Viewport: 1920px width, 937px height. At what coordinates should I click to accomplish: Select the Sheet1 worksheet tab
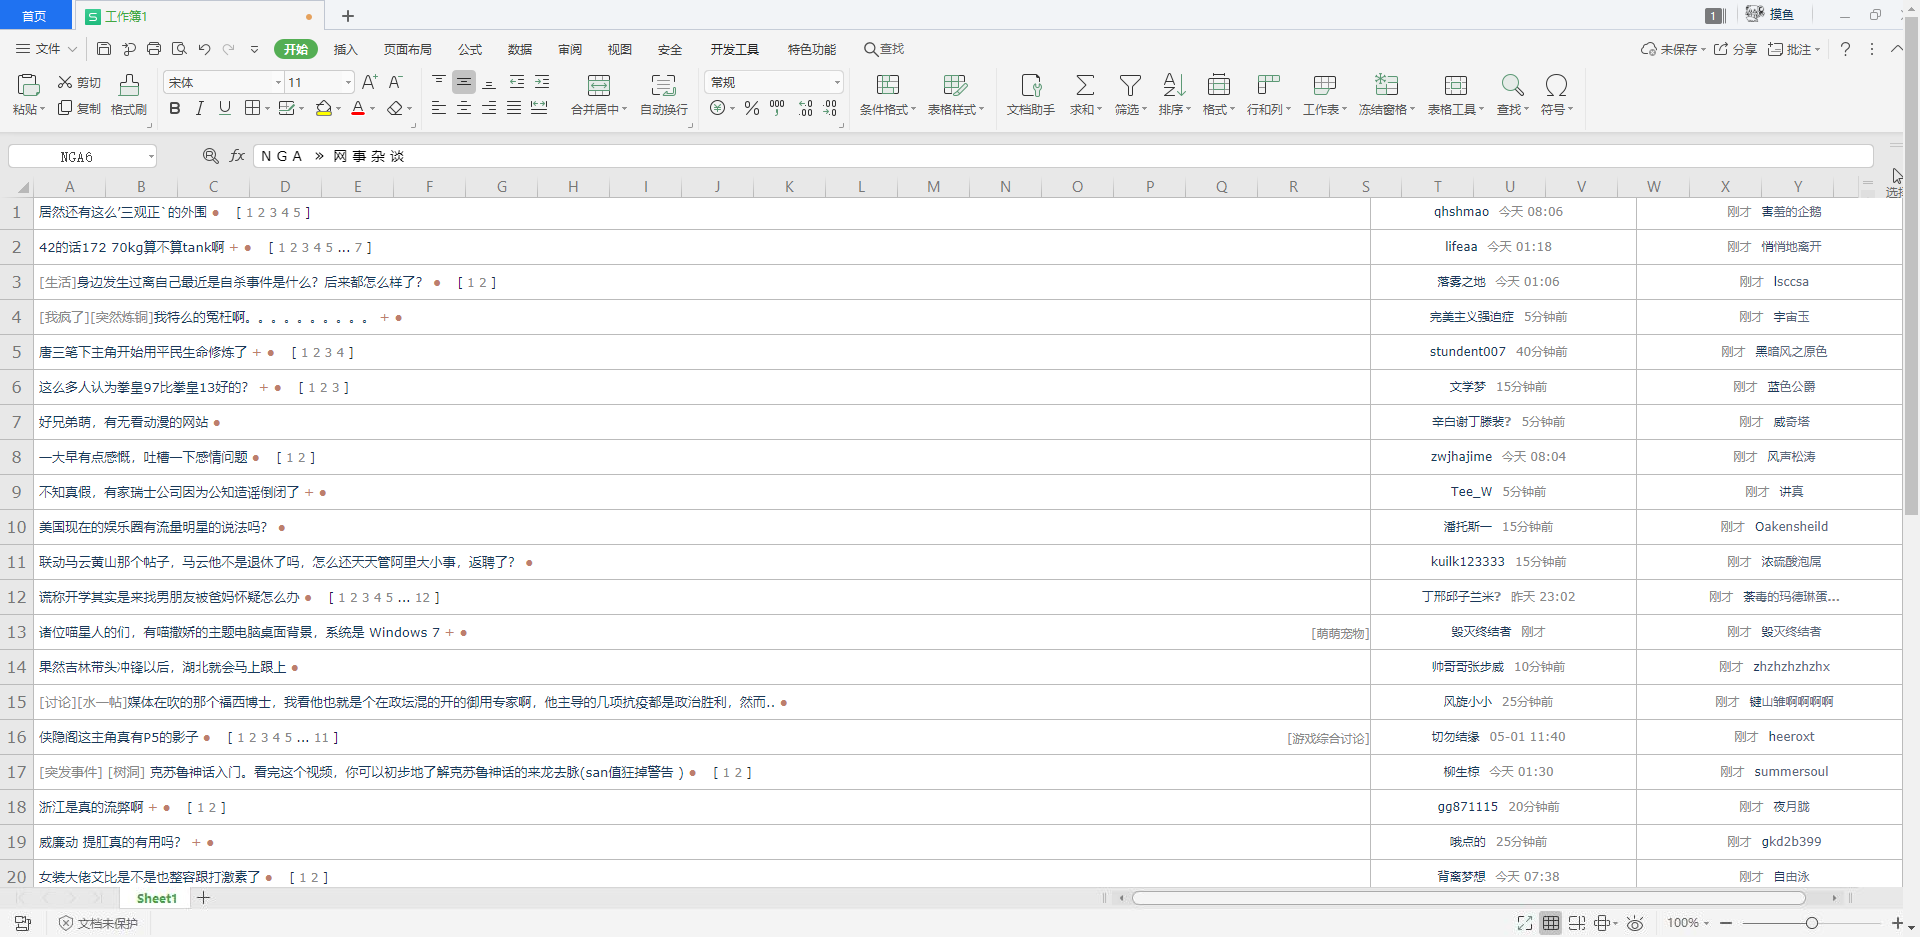click(x=157, y=898)
